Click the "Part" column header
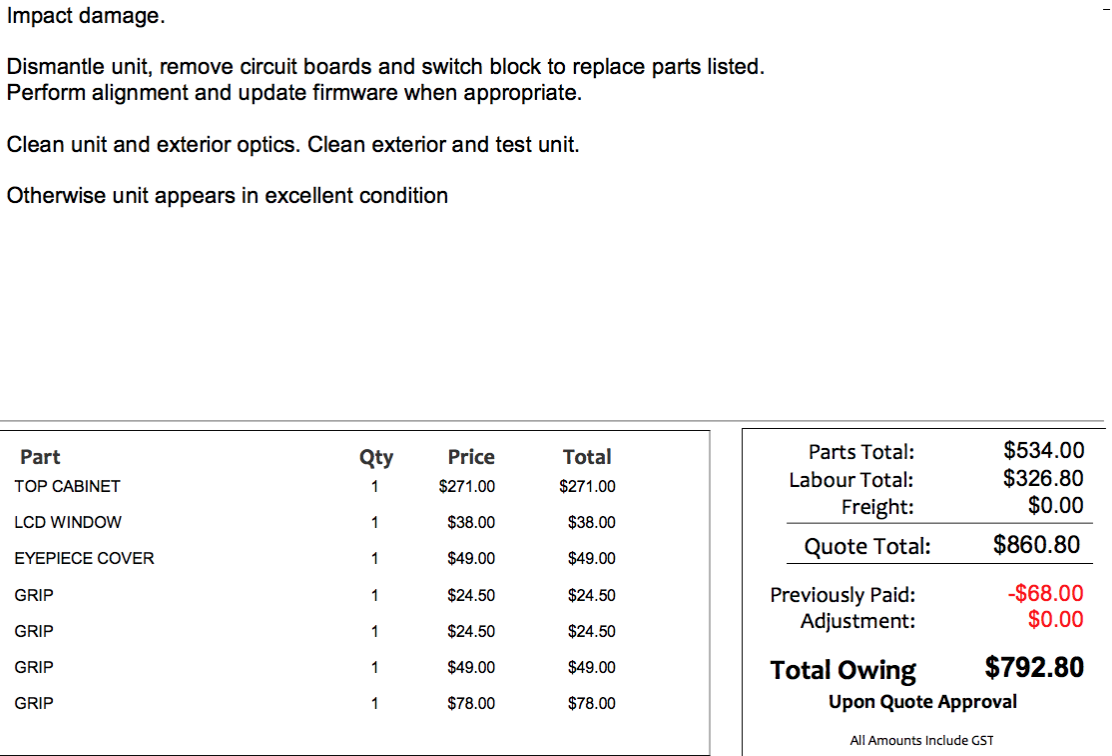The image size is (1112, 756). [x=40, y=457]
